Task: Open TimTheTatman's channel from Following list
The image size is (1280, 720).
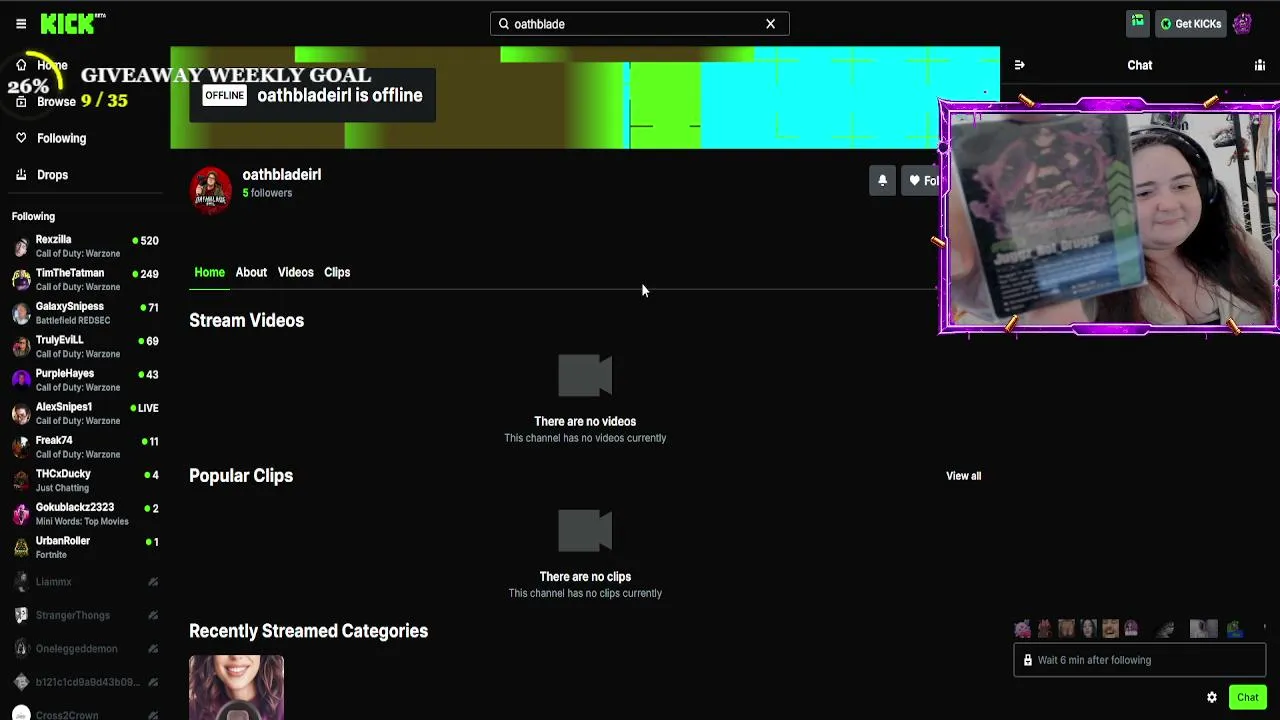Action: (85, 280)
